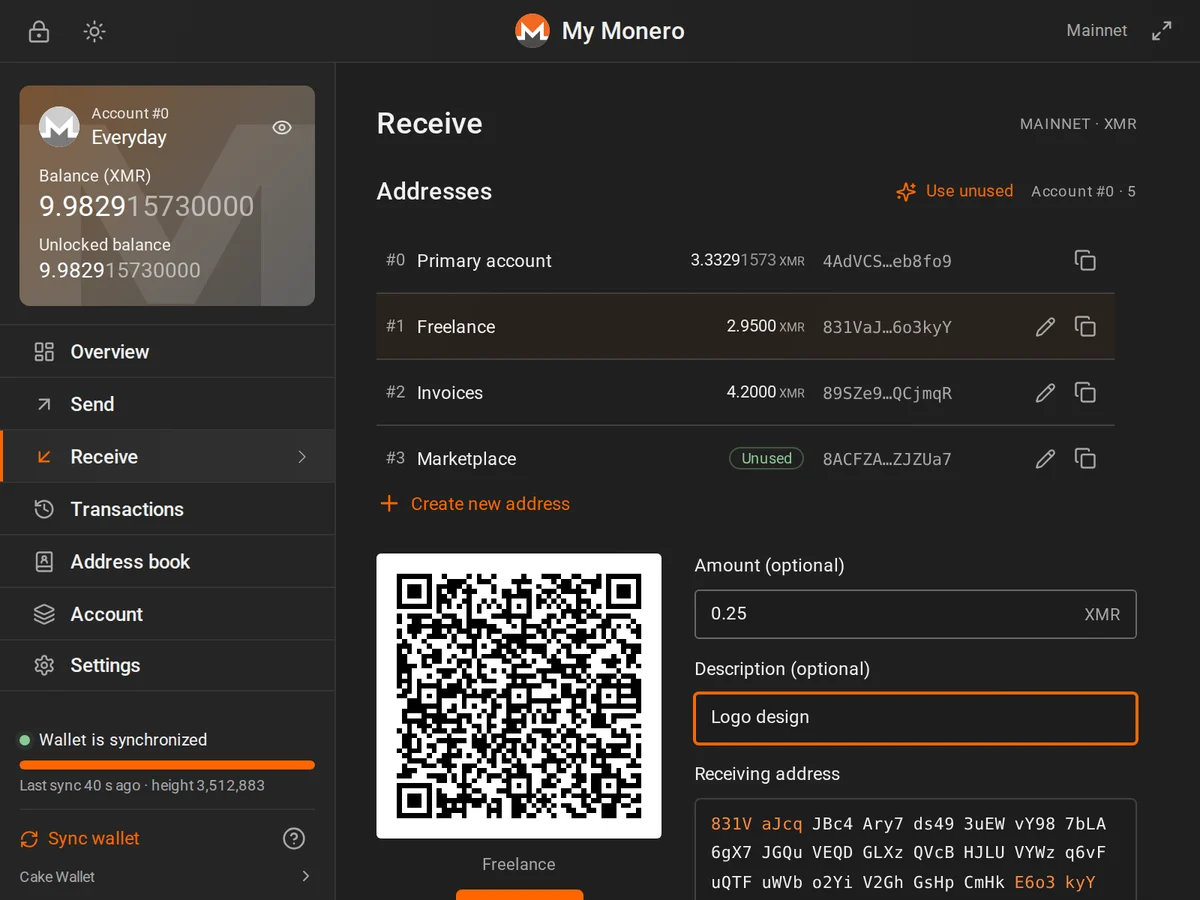Click the sync height 3,512,883 text

click(x=208, y=786)
